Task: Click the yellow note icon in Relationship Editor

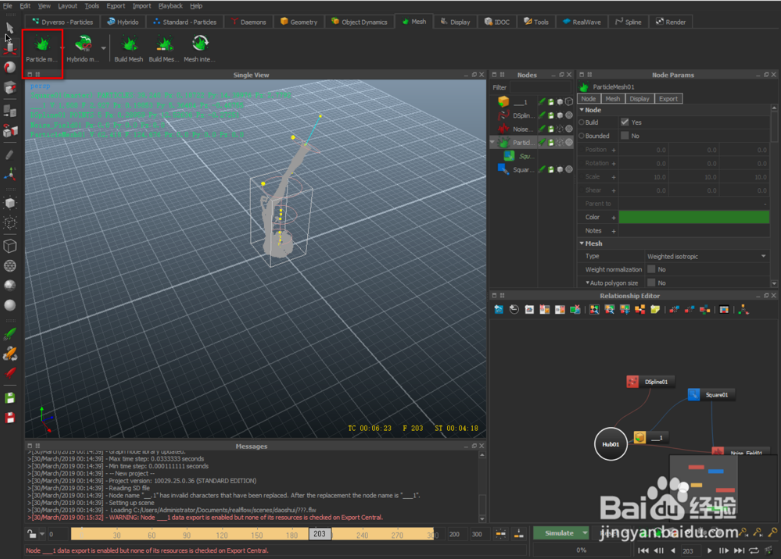Action: pos(655,310)
